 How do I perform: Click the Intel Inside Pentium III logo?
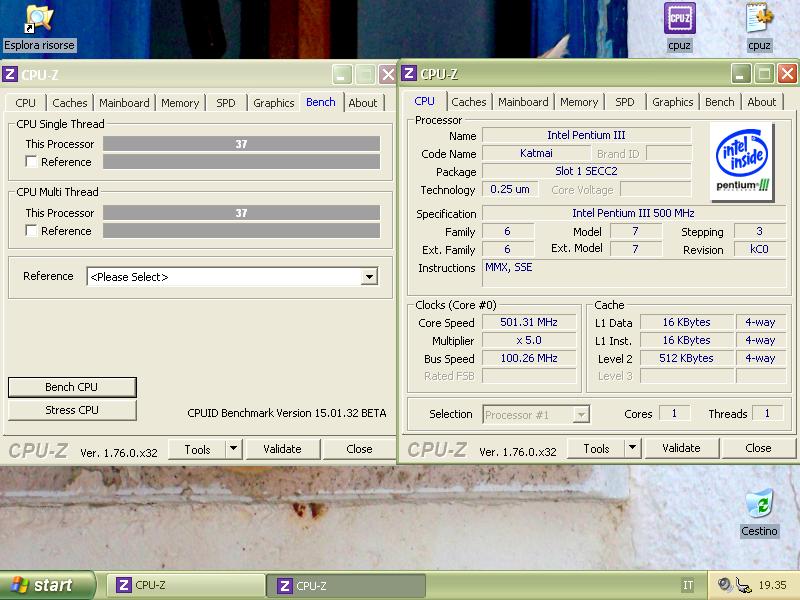point(742,160)
